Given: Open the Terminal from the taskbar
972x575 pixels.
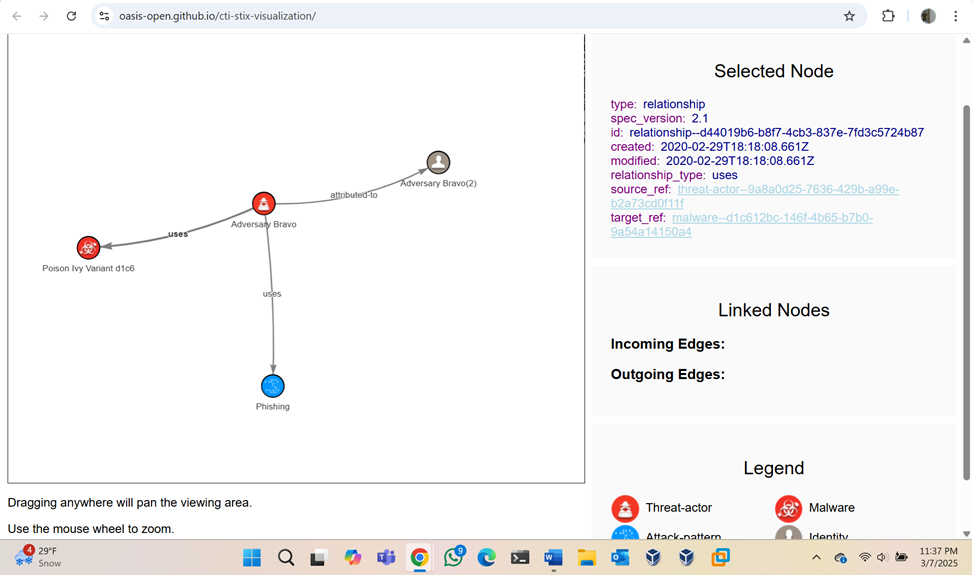Looking at the screenshot, I should pyautogui.click(x=520, y=558).
